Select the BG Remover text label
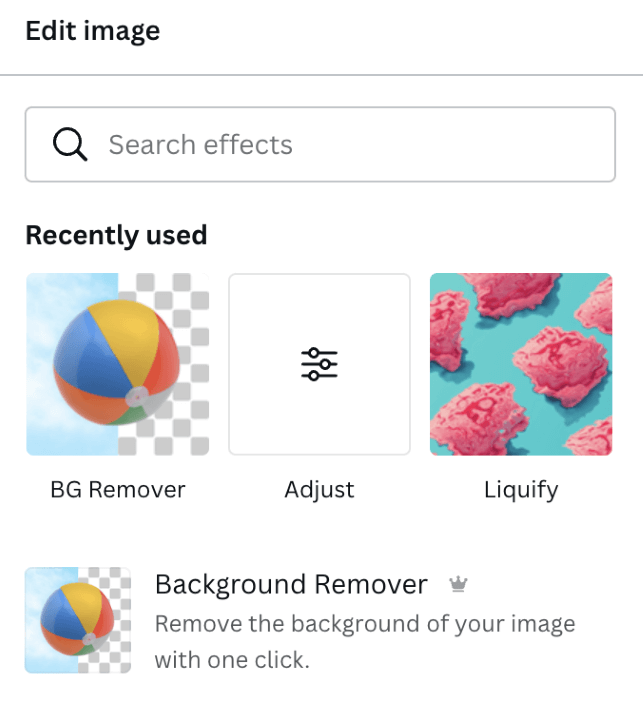Screen dimensions: 643x725 pos(117,490)
